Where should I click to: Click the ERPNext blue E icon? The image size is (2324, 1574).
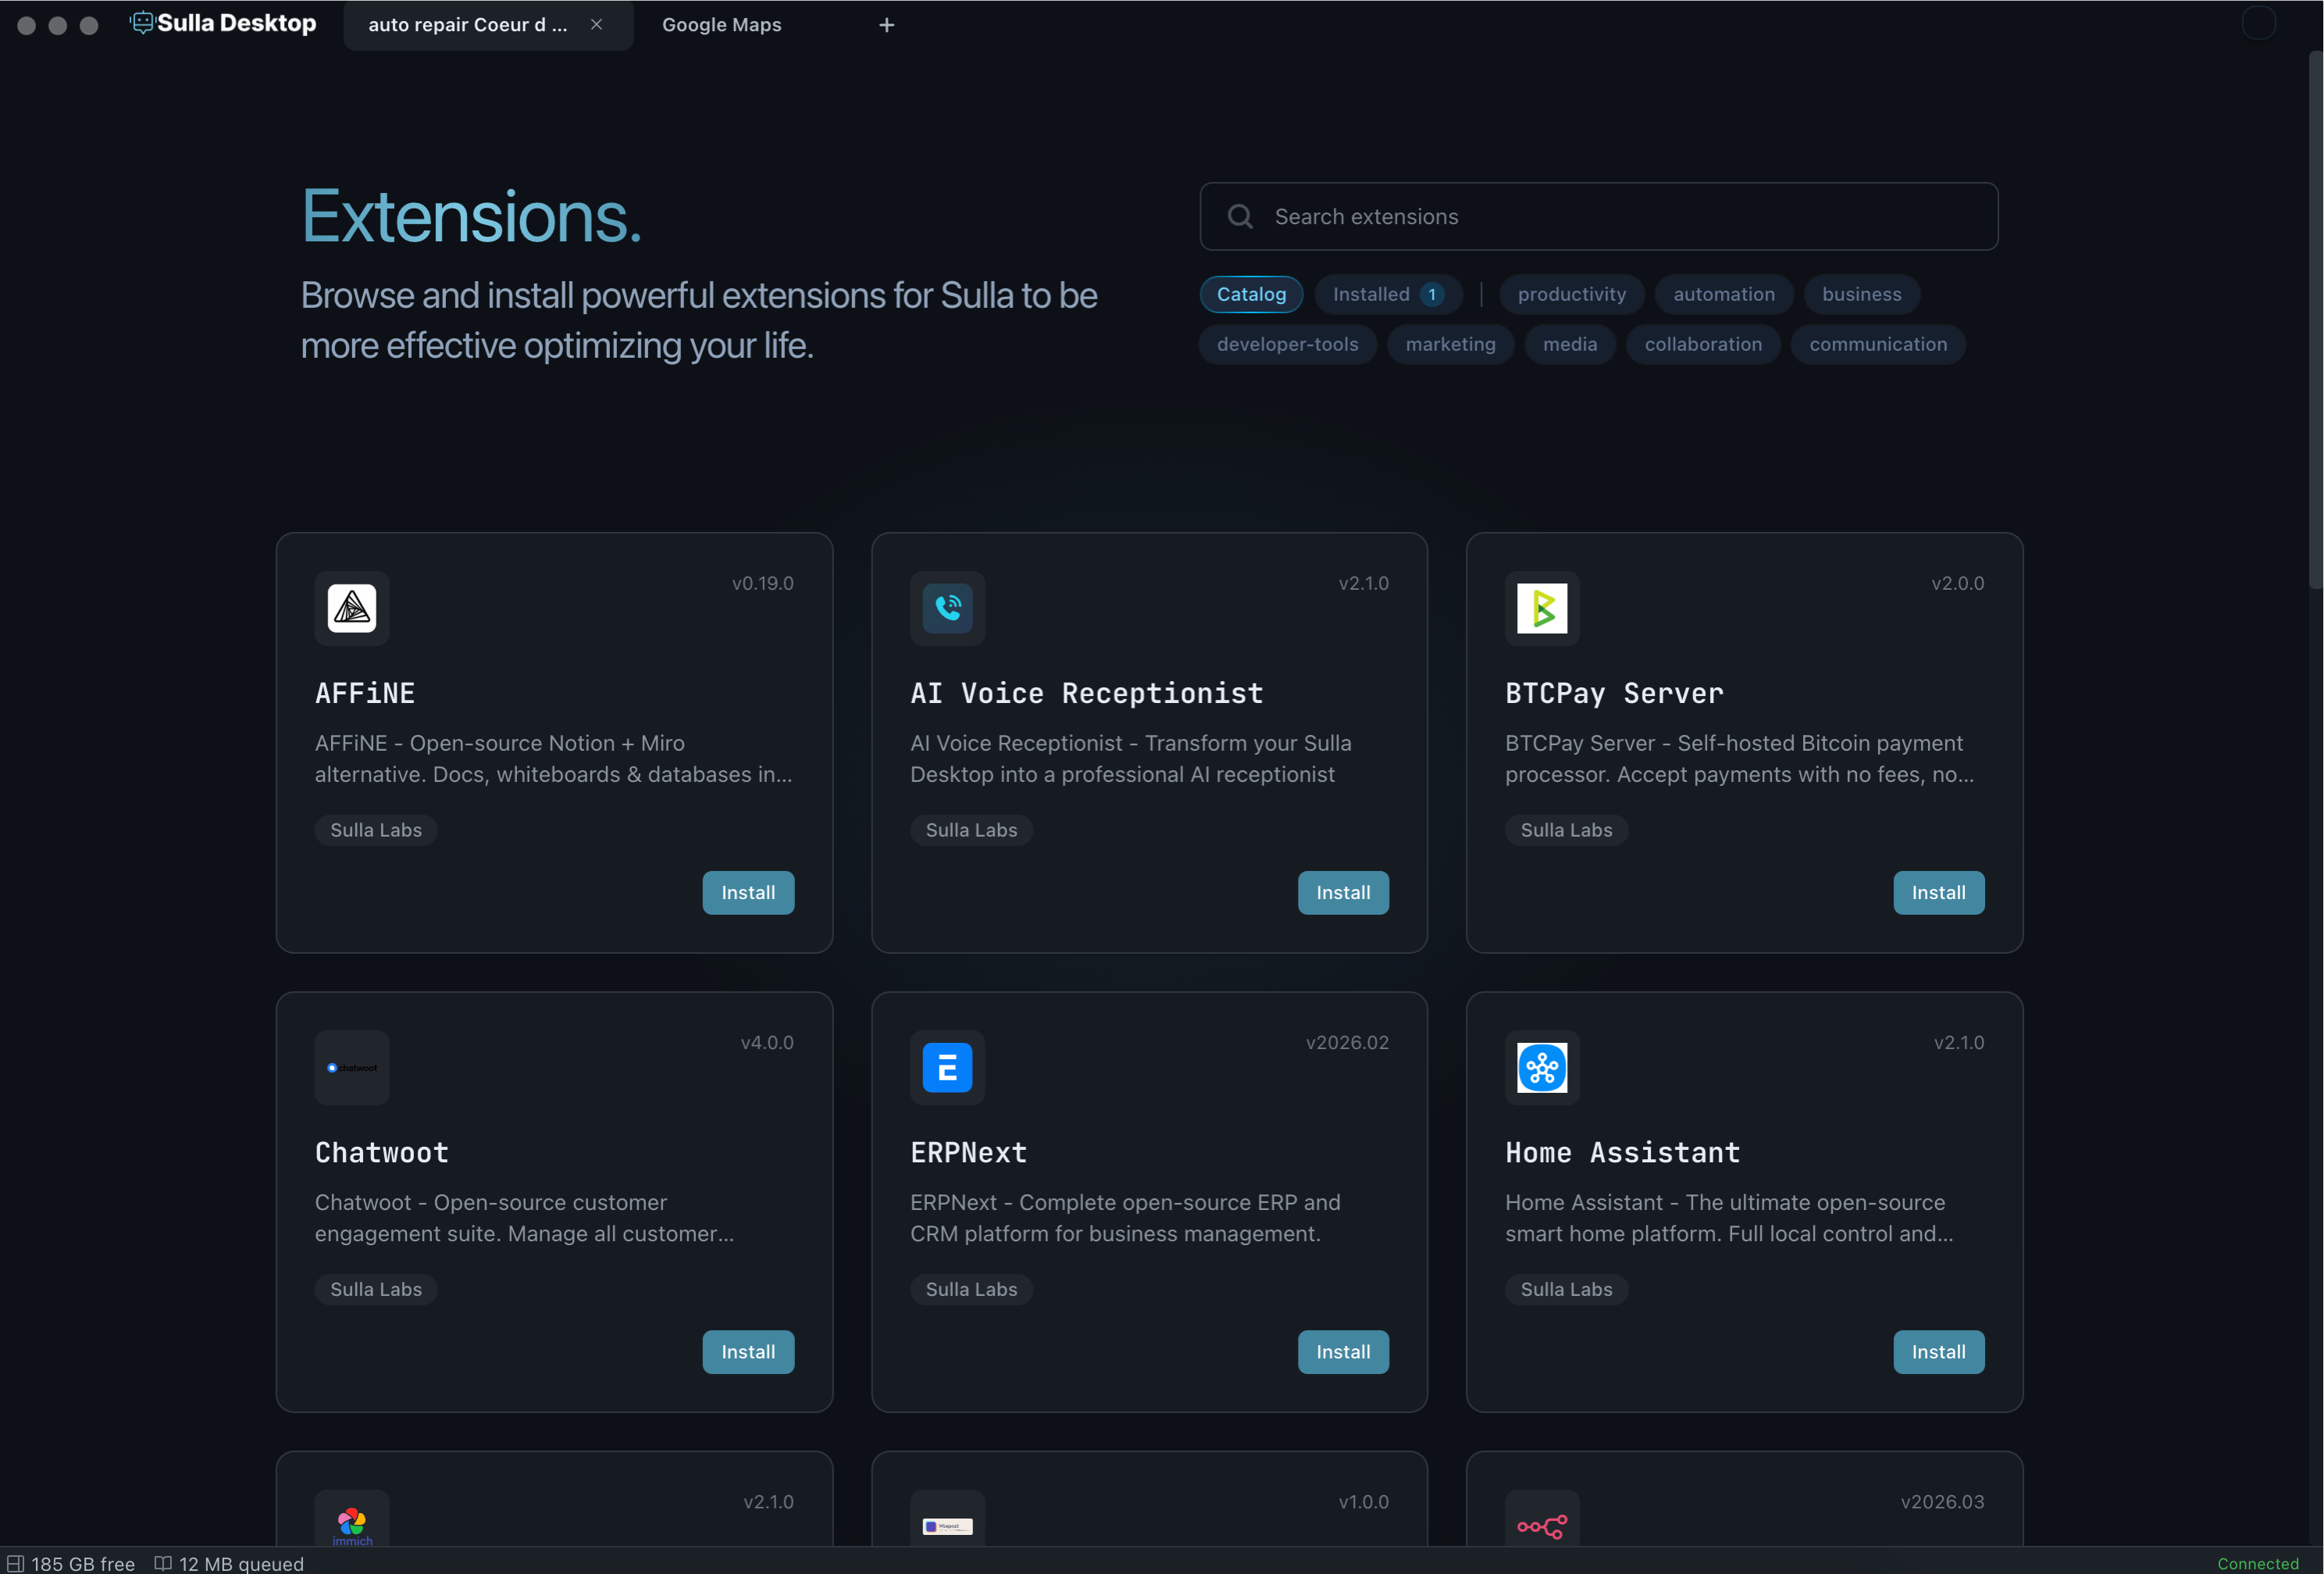point(947,1067)
